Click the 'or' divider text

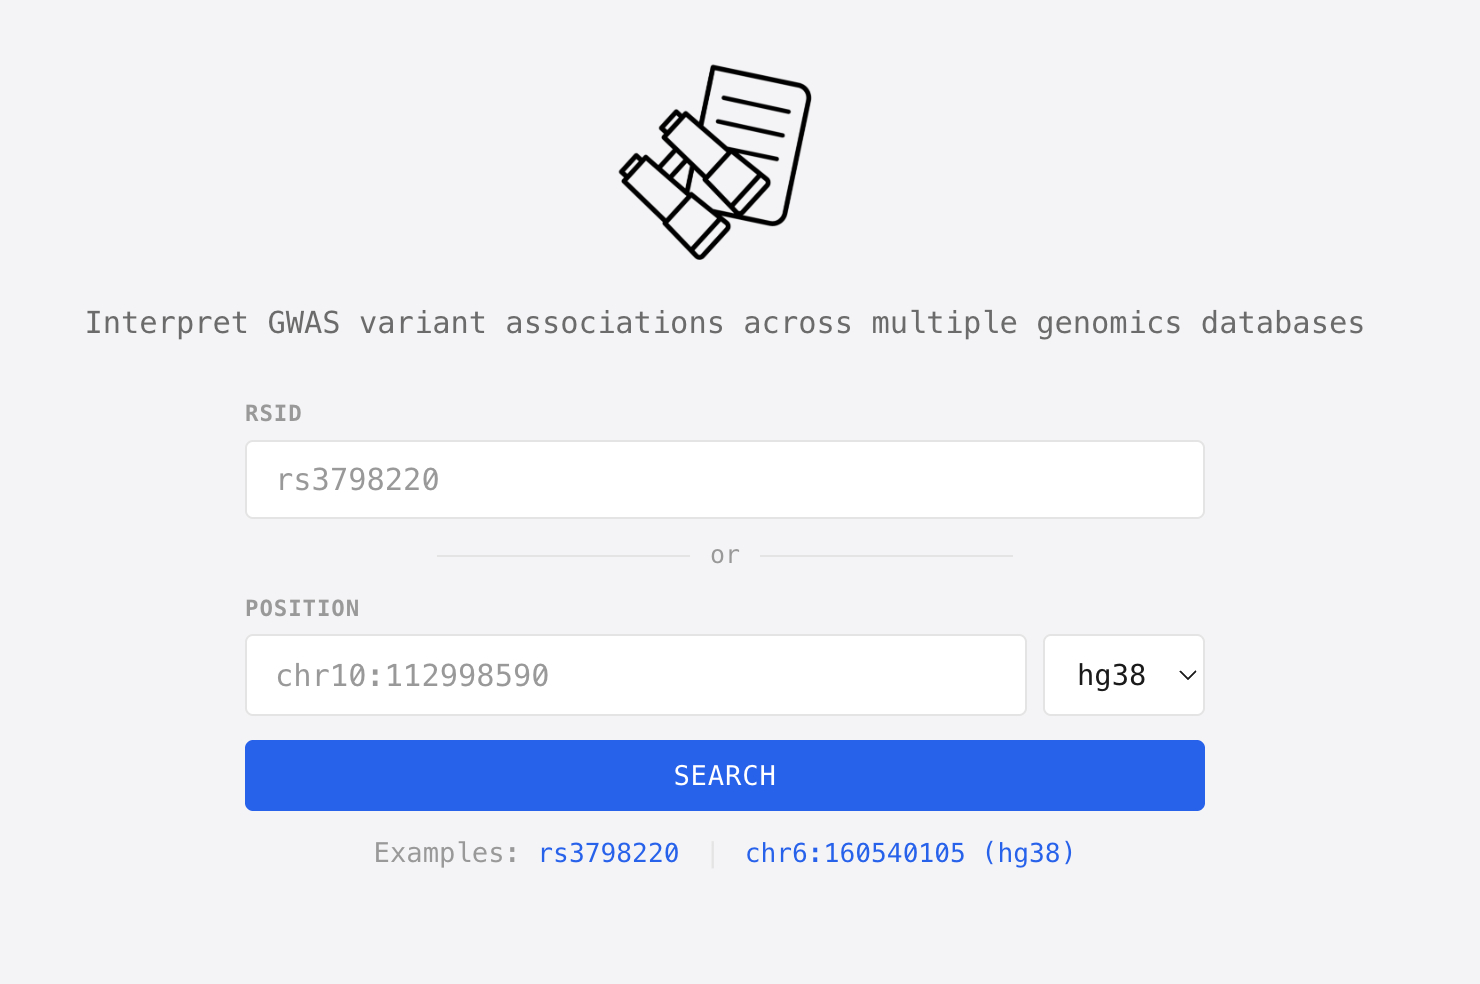pos(725,555)
